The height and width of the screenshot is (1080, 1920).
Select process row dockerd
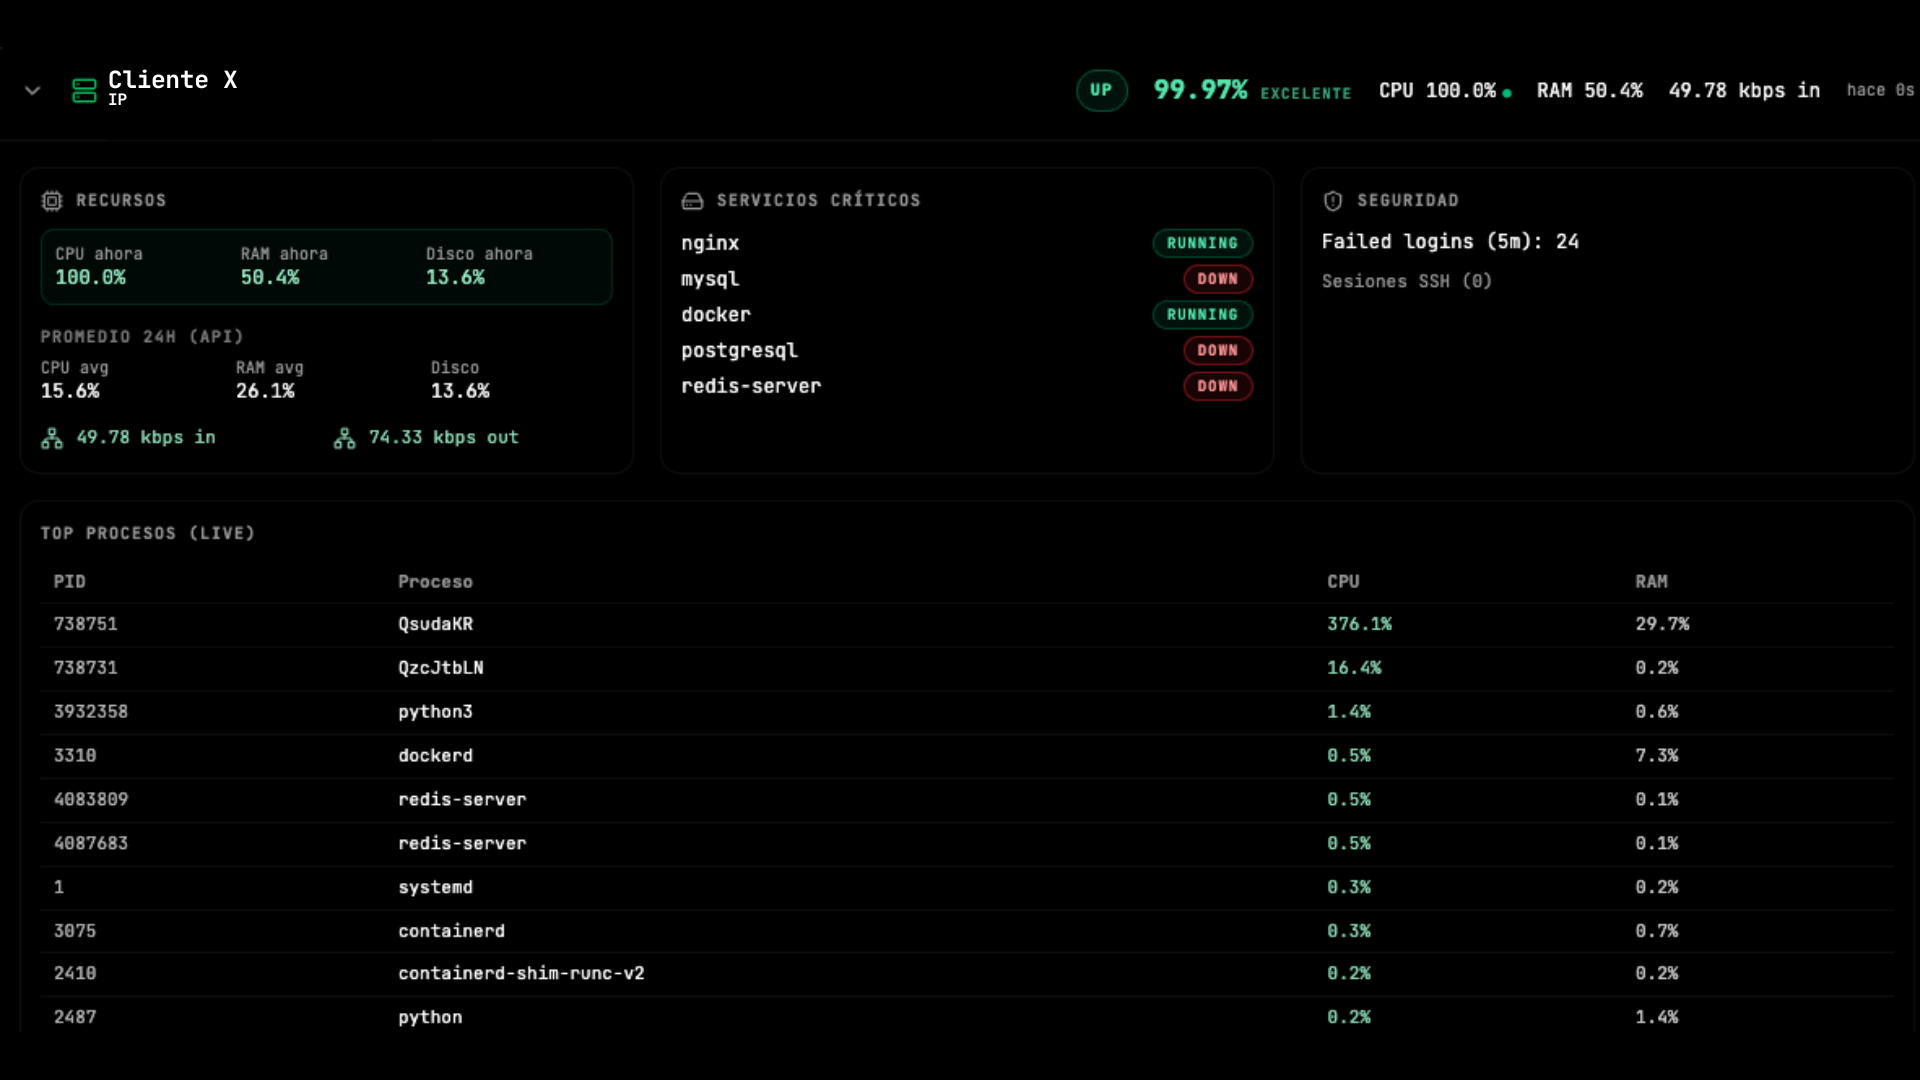pos(967,756)
